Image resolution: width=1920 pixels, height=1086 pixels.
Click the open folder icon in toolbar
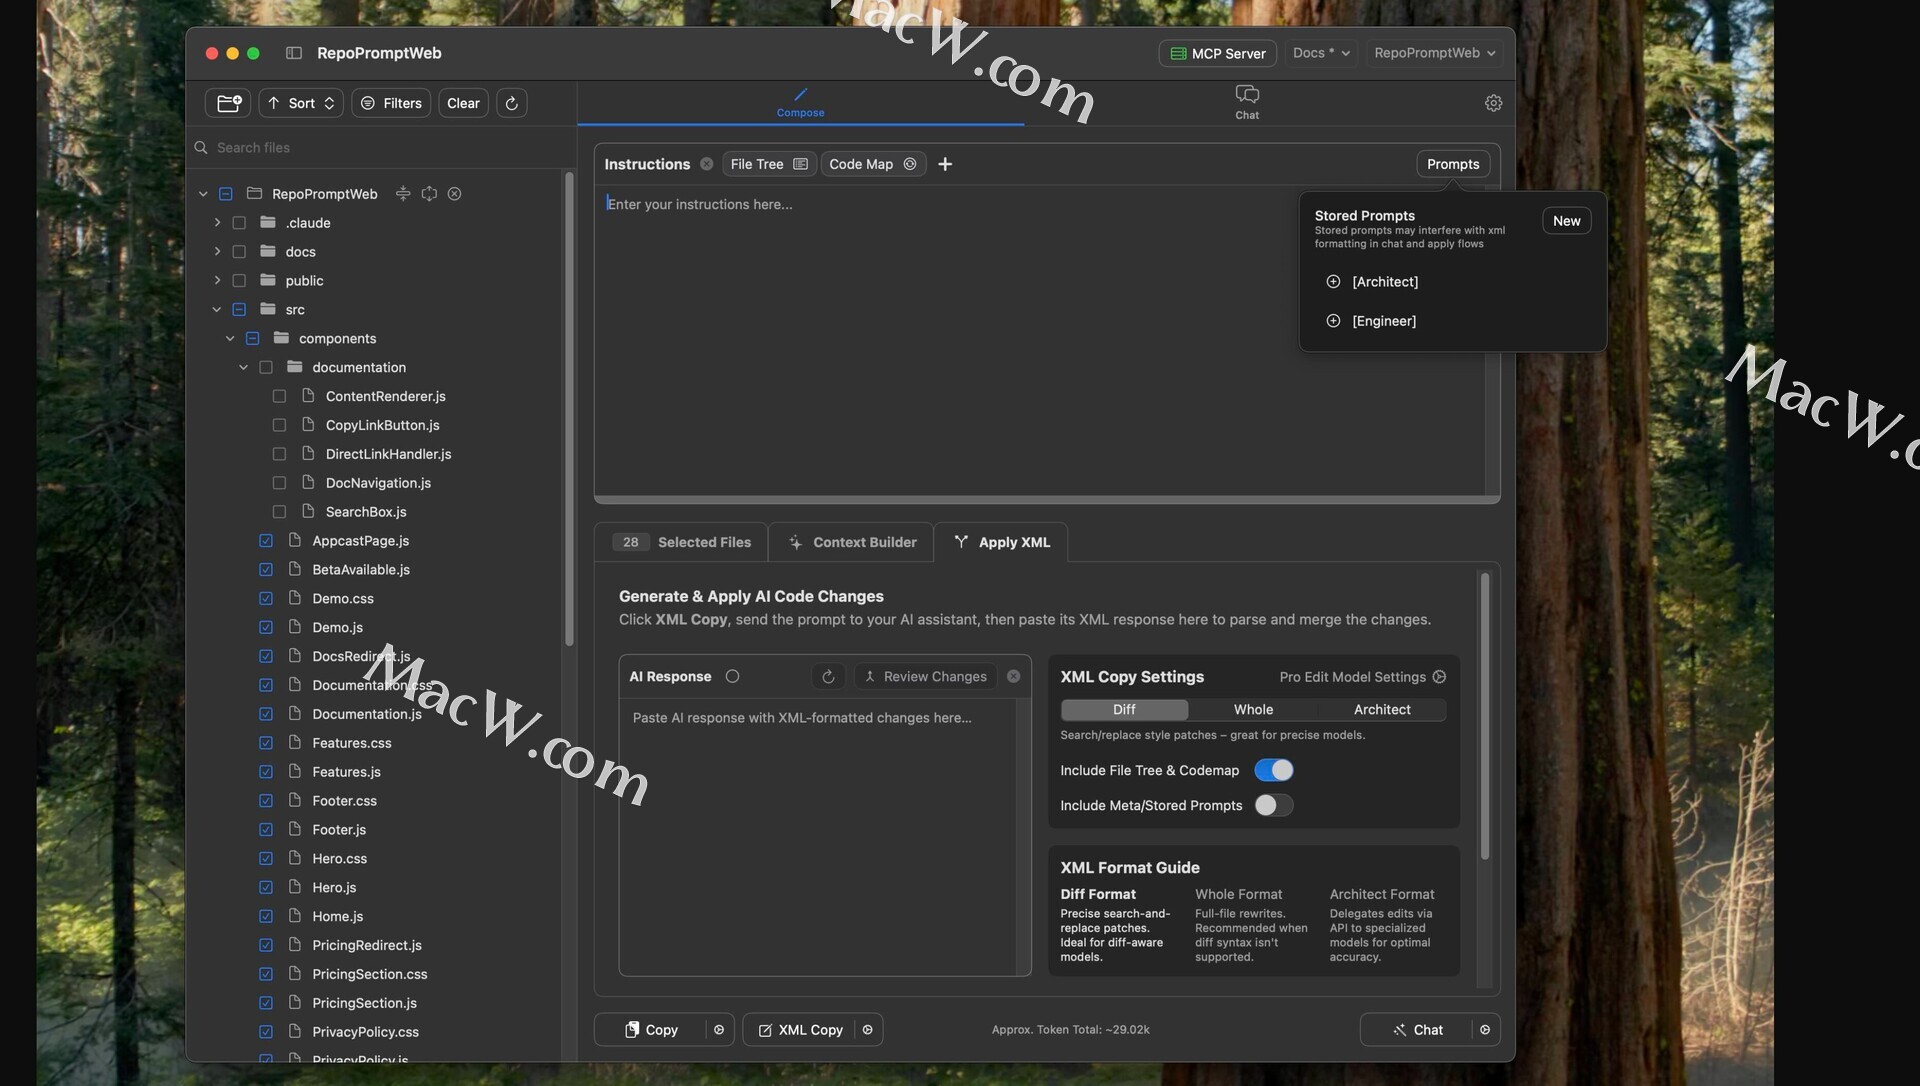point(228,103)
